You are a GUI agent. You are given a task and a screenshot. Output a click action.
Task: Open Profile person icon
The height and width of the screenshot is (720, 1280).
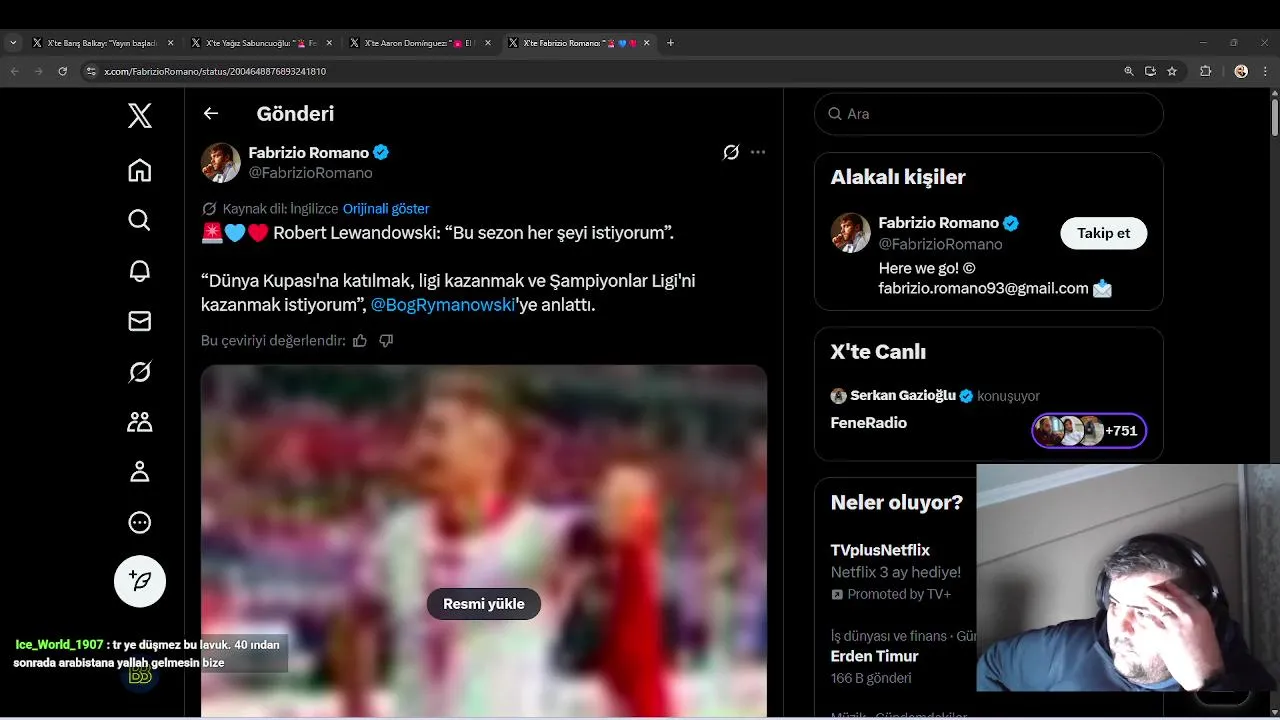pyautogui.click(x=140, y=472)
